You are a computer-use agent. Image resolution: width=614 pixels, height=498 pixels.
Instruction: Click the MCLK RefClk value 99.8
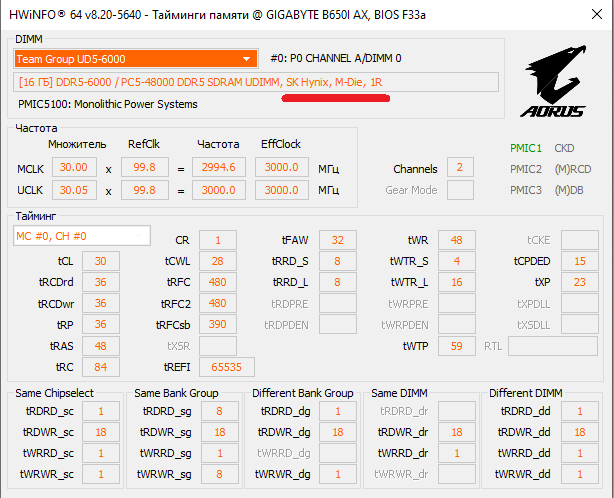144,167
